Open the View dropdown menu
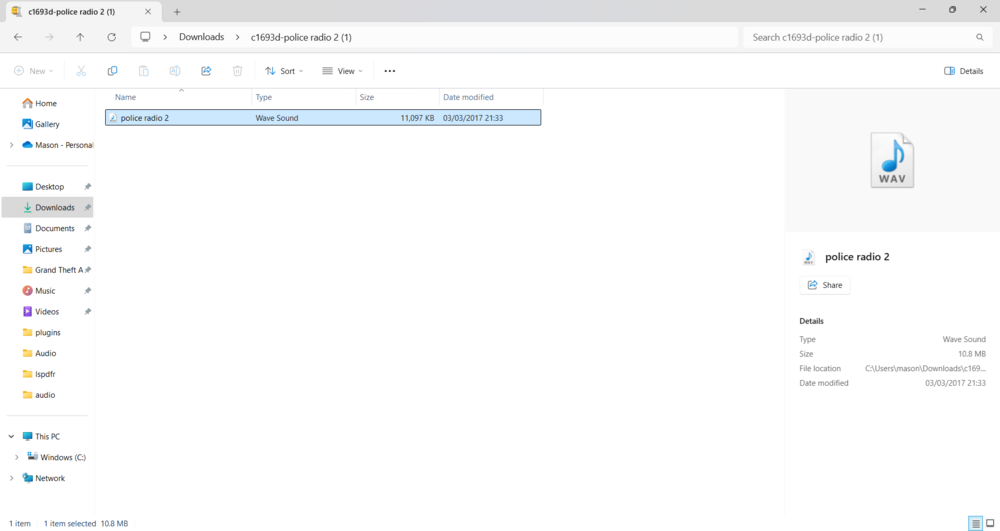 coord(342,71)
